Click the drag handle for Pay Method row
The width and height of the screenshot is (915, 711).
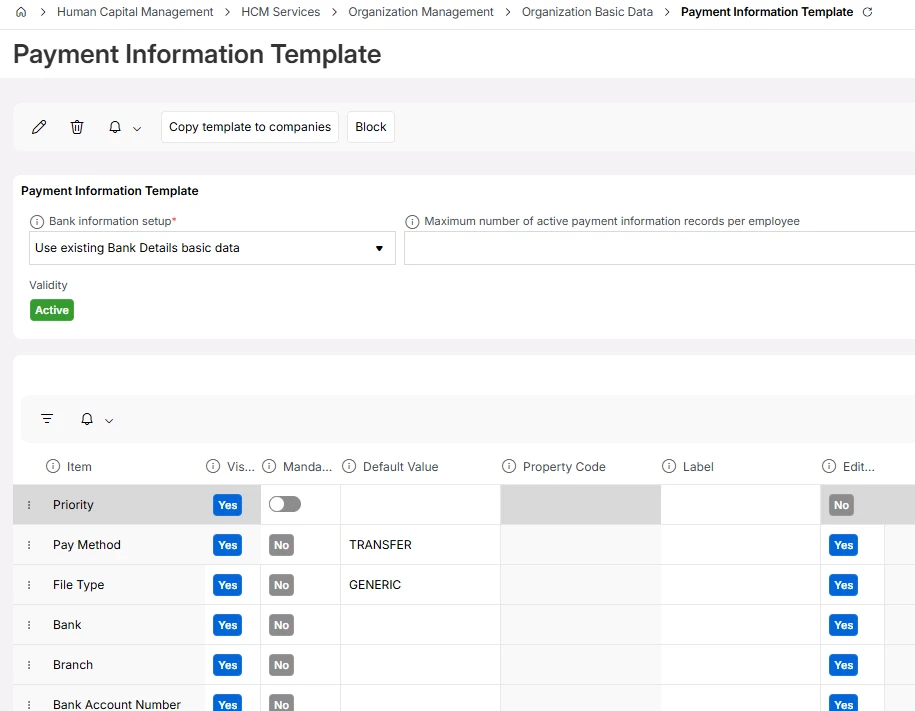[29, 545]
